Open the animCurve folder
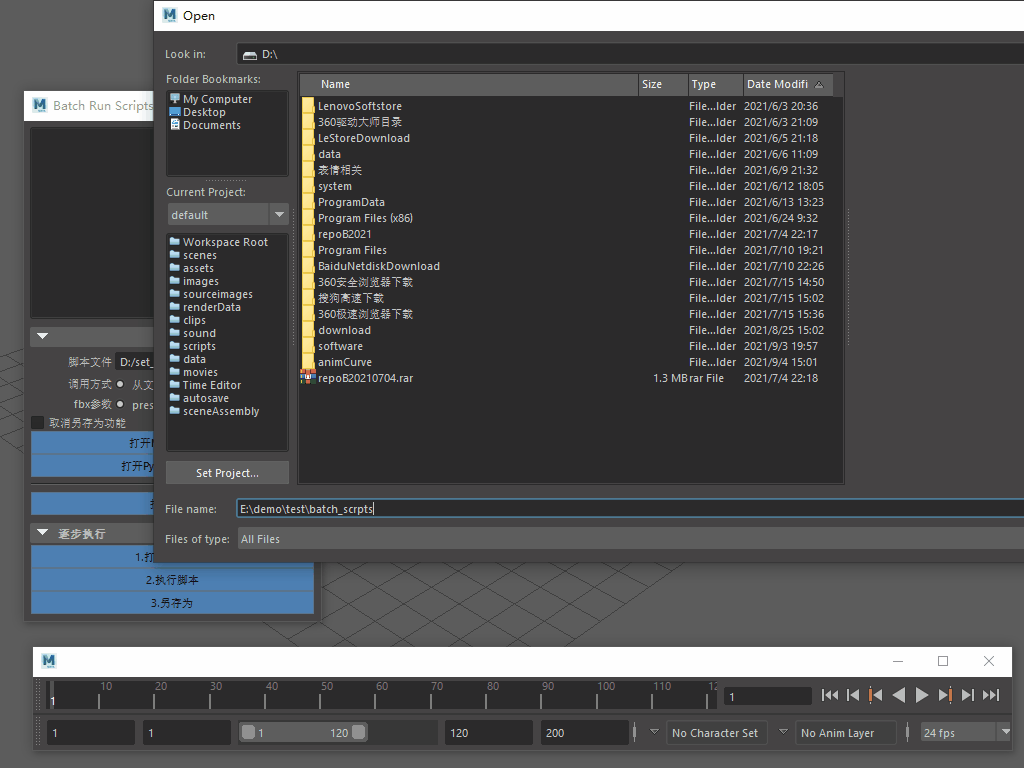The image size is (1024, 768). coord(344,362)
